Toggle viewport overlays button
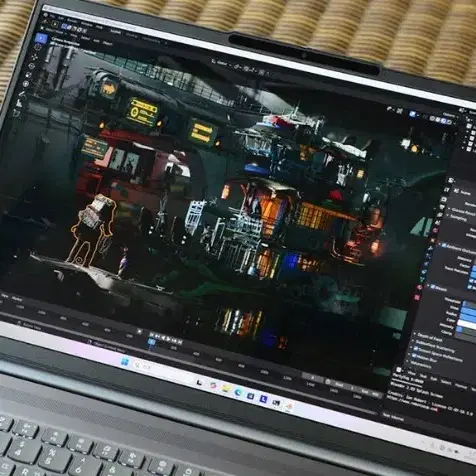This screenshot has height=476, width=476. click(x=413, y=114)
